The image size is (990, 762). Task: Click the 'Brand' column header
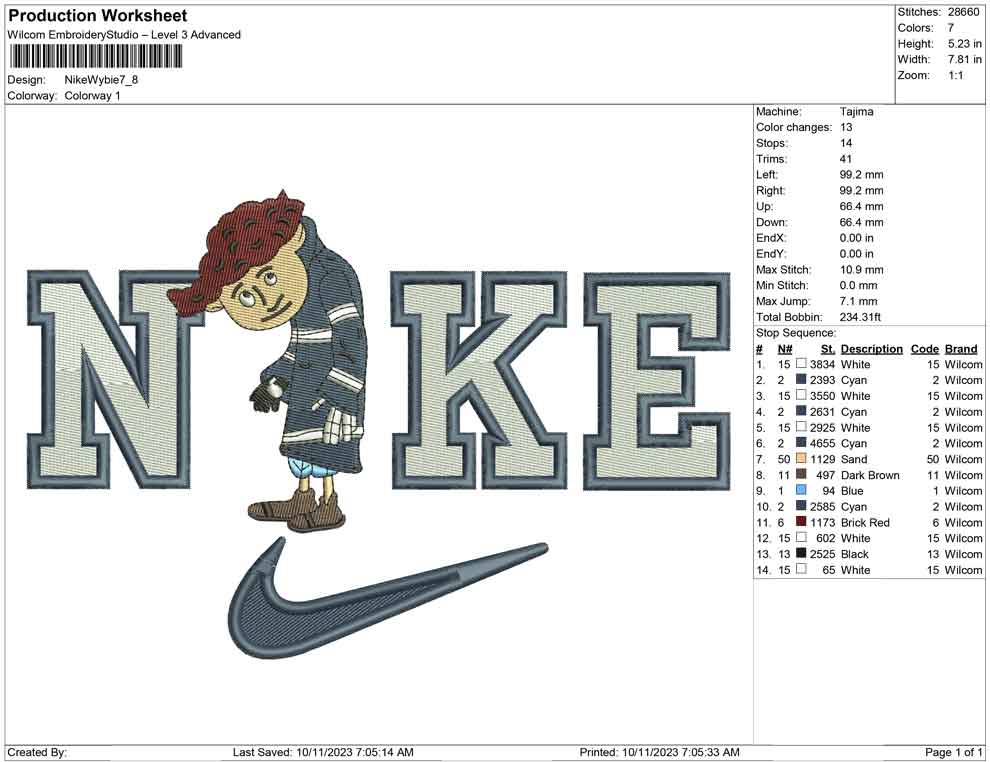pos(961,349)
